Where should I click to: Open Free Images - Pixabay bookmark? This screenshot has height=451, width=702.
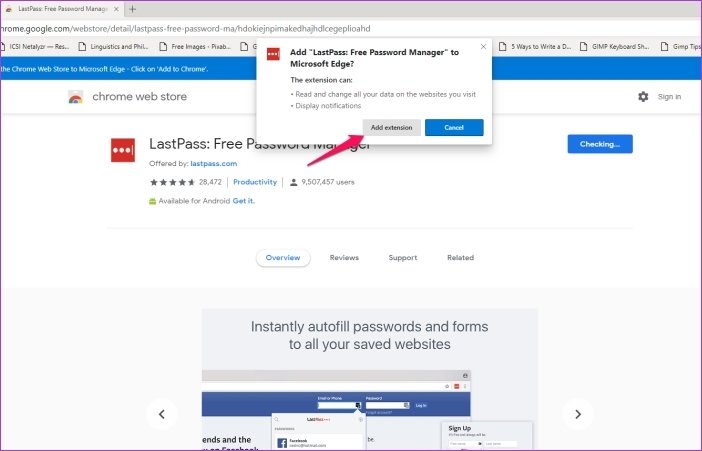pyautogui.click(x=195, y=47)
